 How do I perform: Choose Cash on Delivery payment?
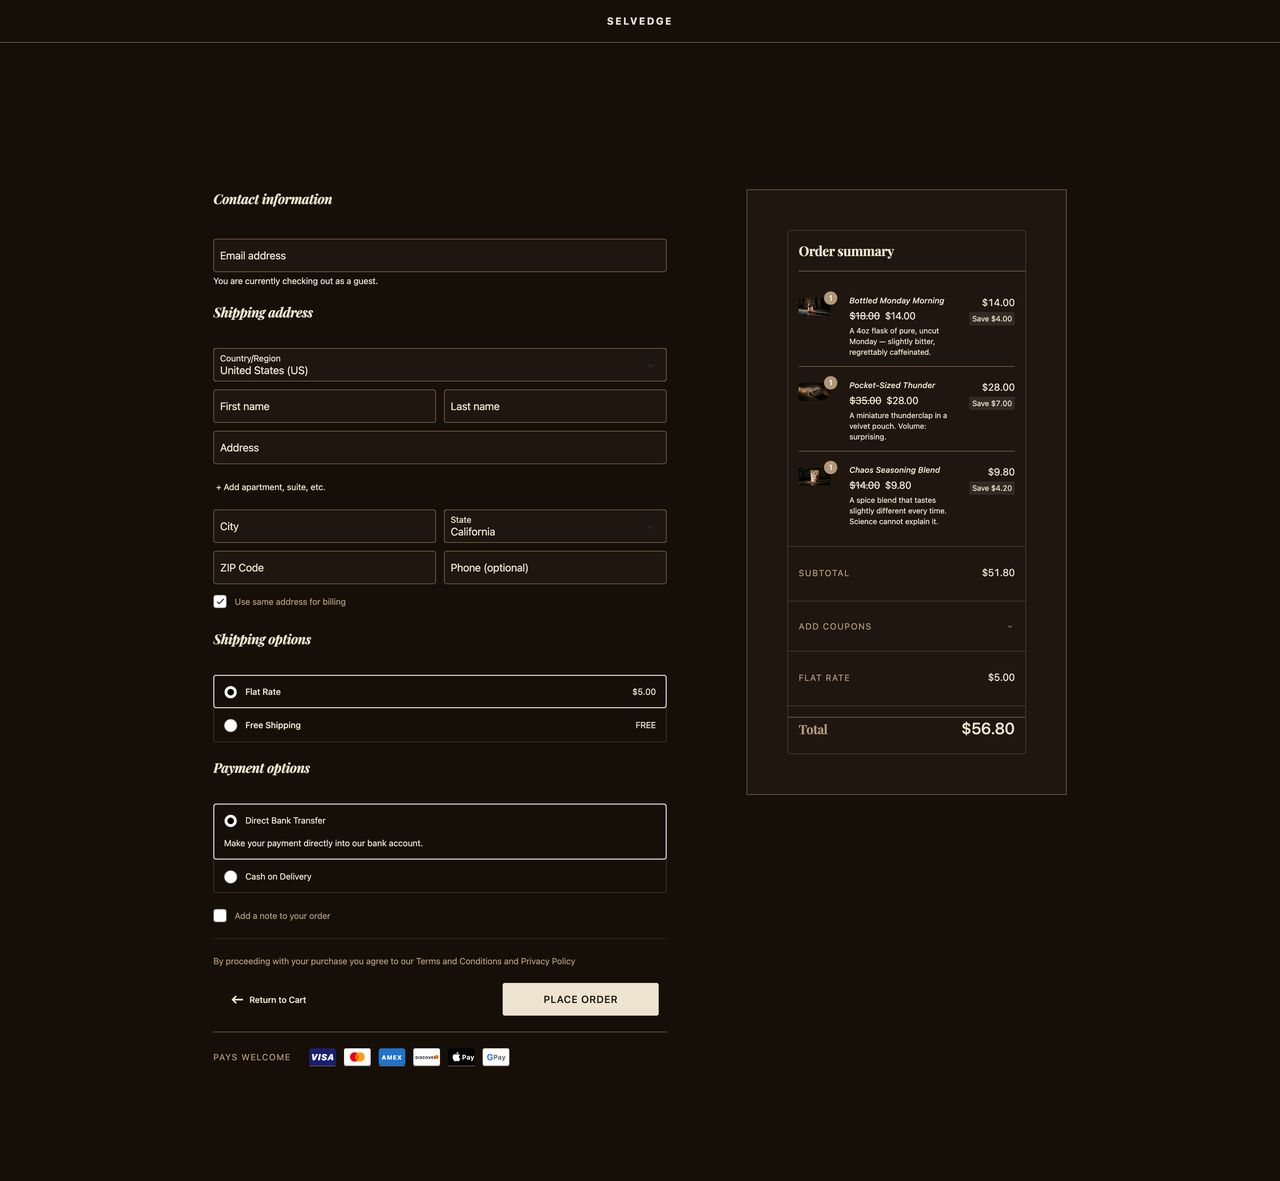tap(231, 877)
